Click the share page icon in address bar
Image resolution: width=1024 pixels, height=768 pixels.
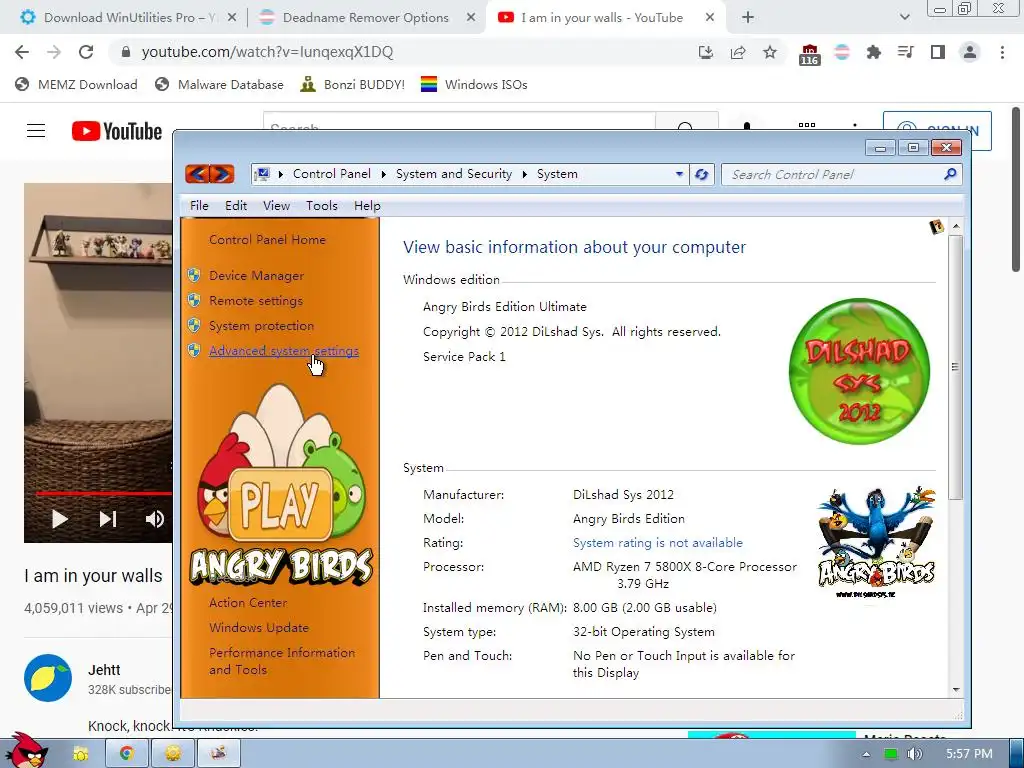click(738, 52)
